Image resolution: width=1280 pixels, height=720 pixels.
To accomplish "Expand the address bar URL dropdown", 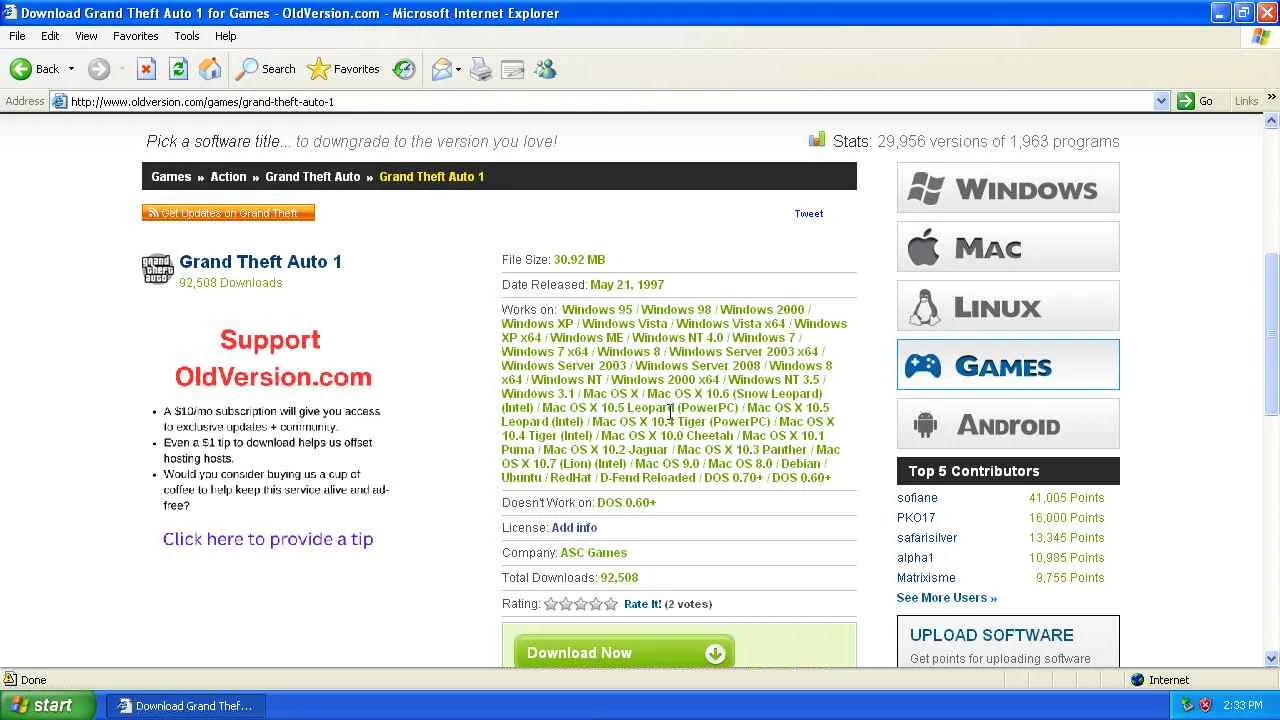I will point(1161,101).
